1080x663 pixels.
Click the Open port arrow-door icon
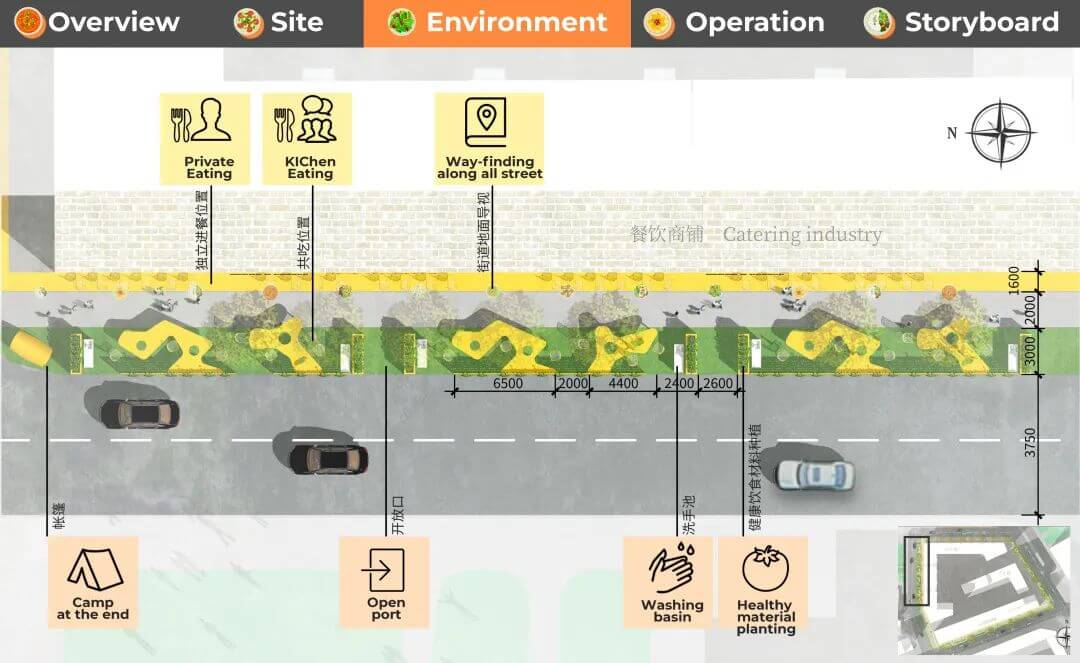383,570
